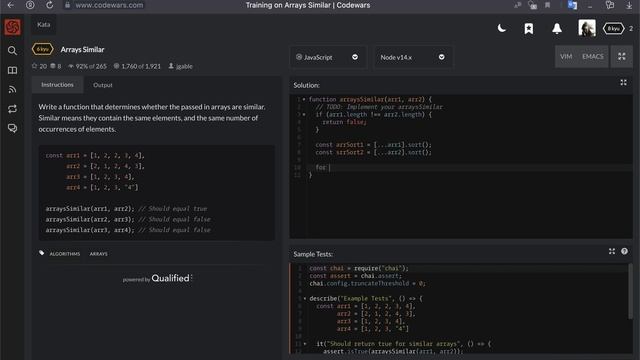Click the 92% of 265 satisfaction stat

tap(87, 66)
